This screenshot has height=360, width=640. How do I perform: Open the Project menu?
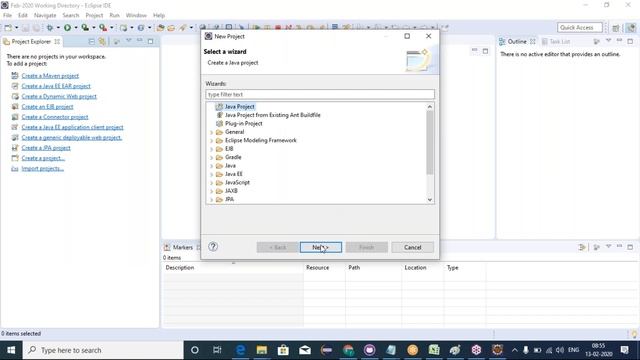[94, 15]
